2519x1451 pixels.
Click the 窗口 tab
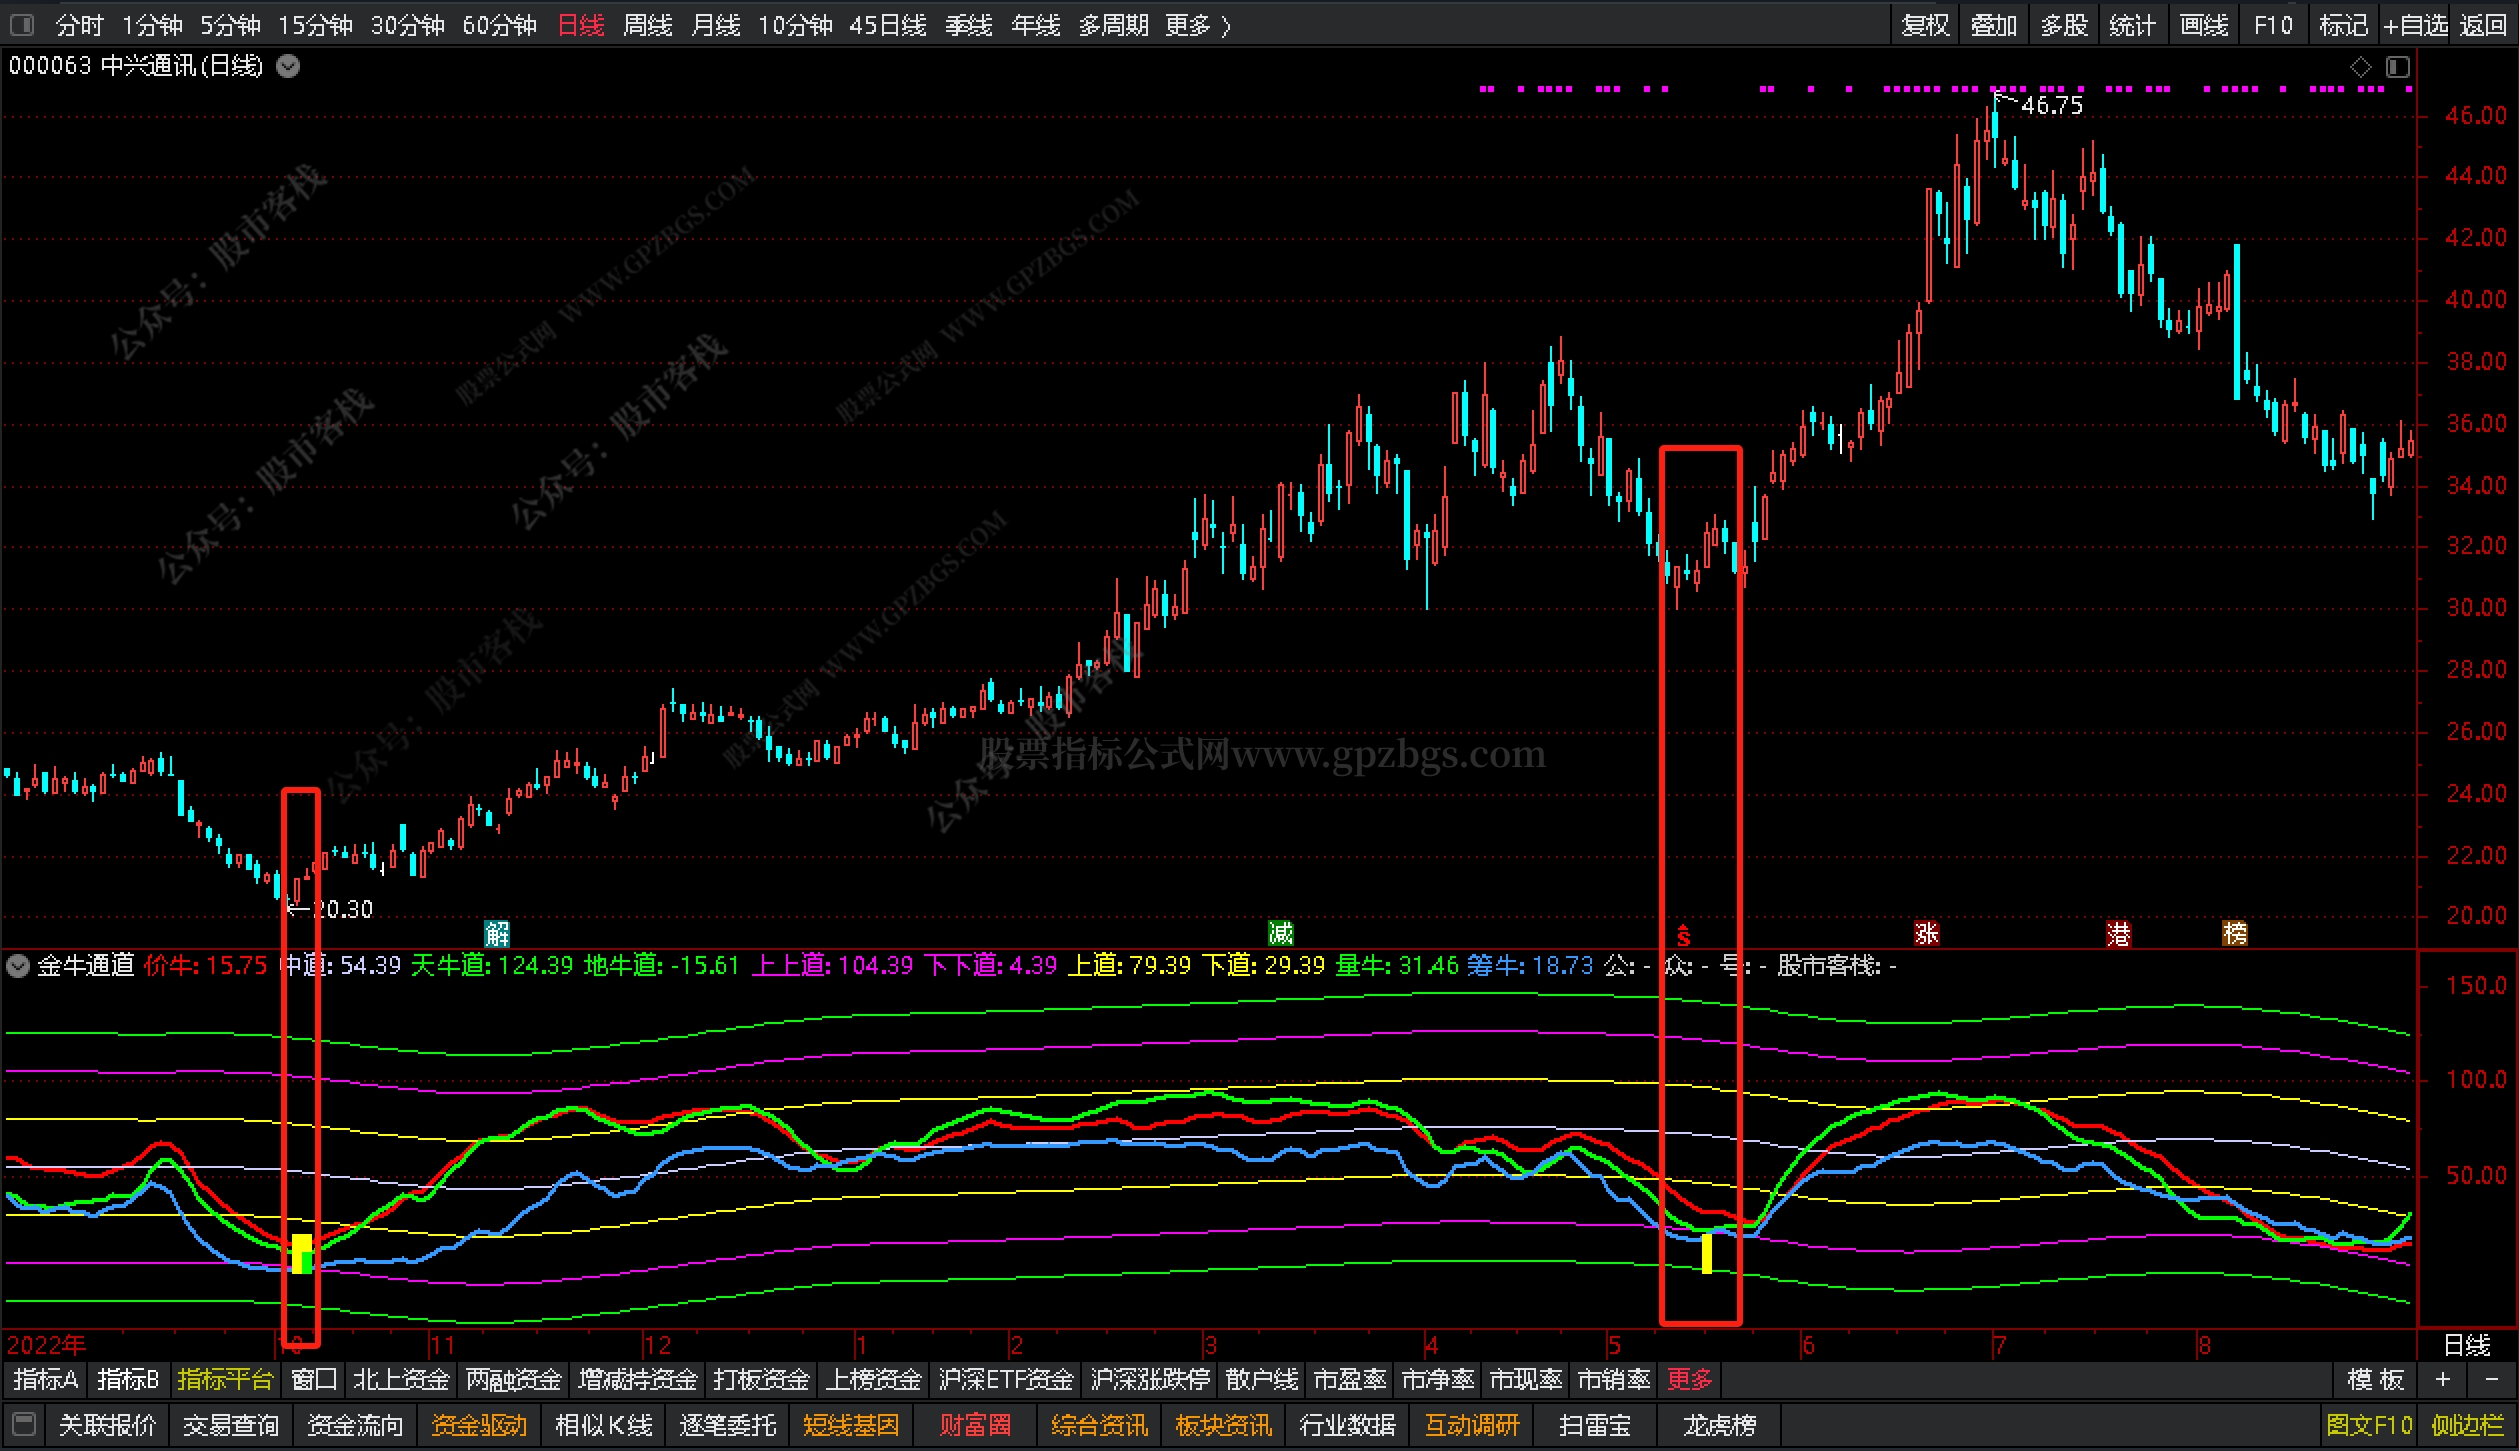[x=314, y=1380]
